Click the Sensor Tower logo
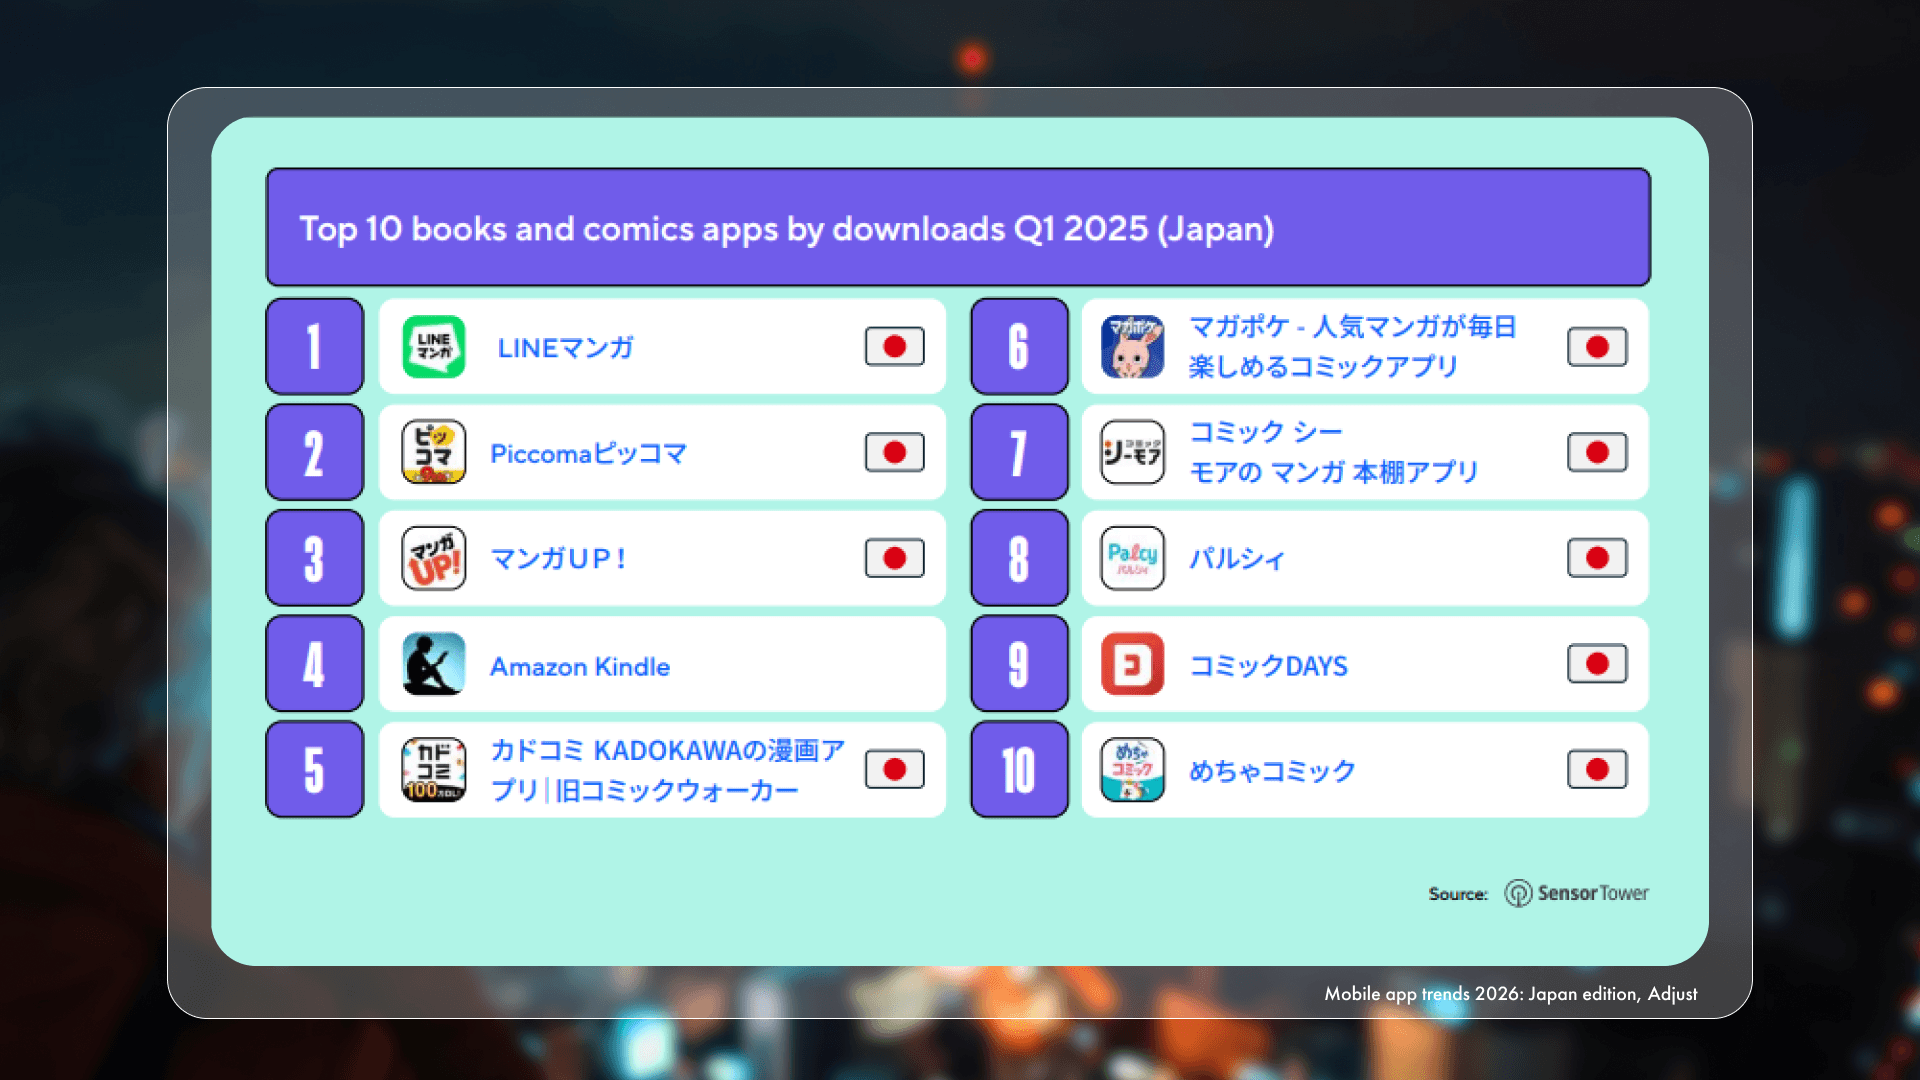Viewport: 1920px width, 1080px height. (1577, 893)
